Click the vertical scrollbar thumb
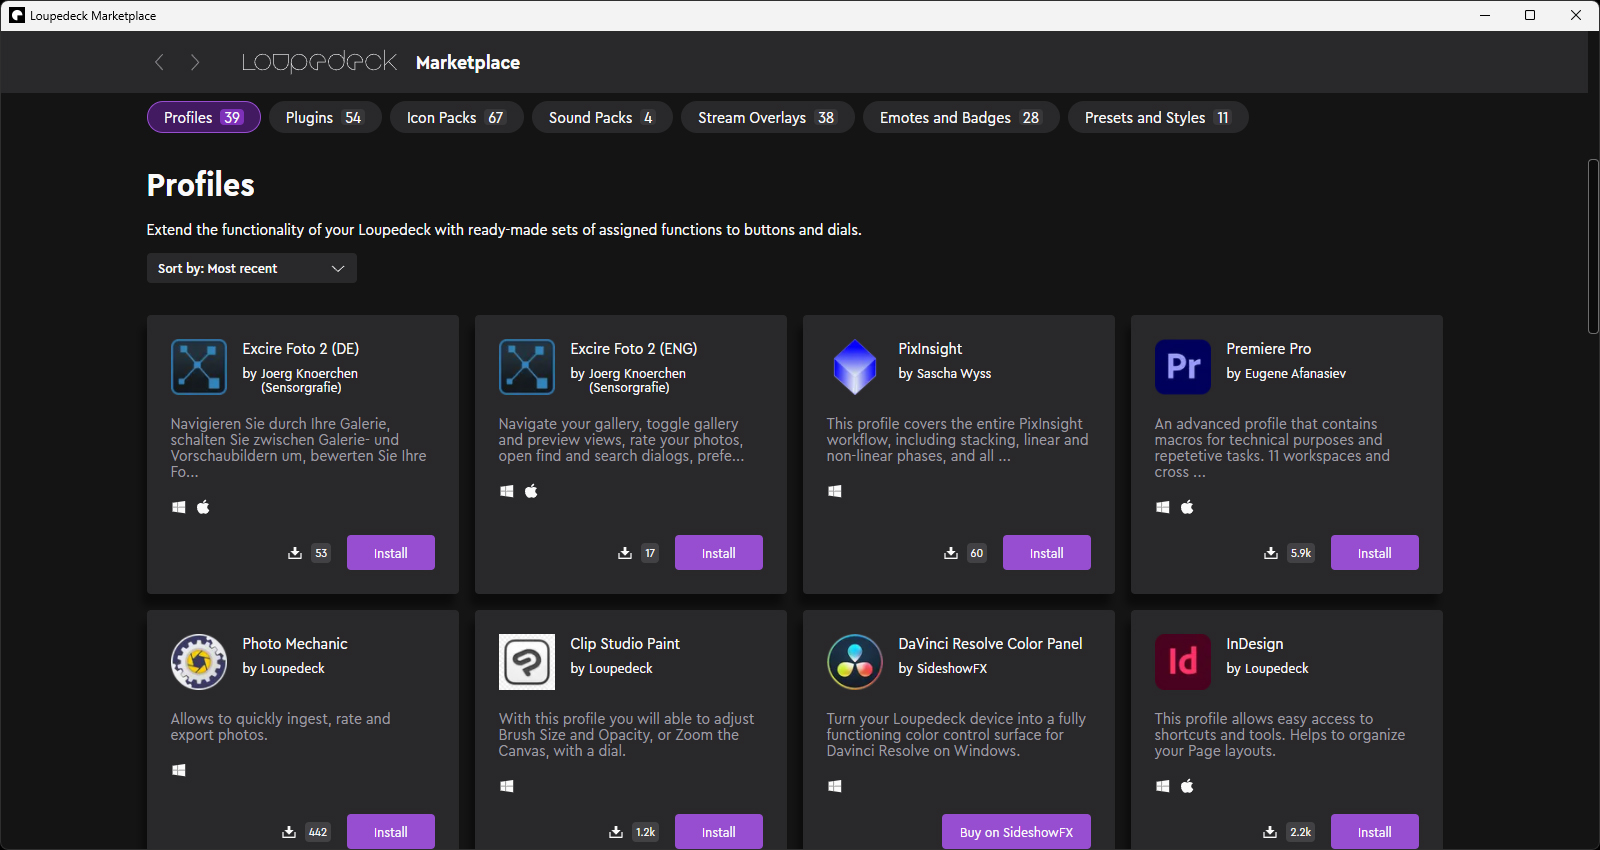 click(x=1593, y=246)
